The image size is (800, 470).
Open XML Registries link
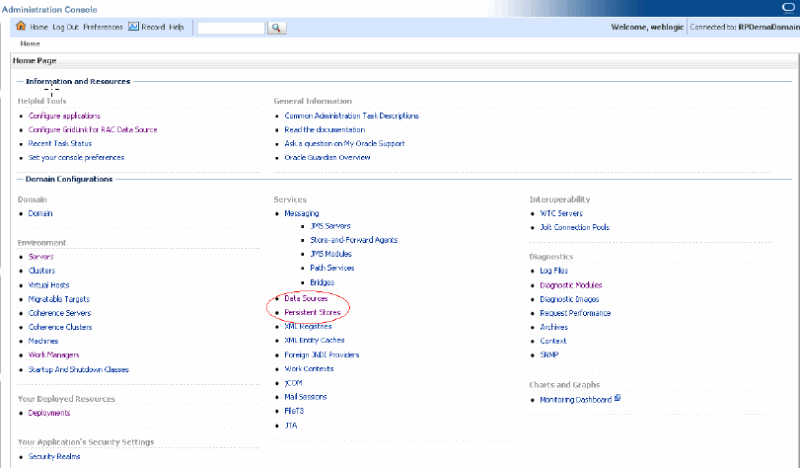click(x=308, y=326)
